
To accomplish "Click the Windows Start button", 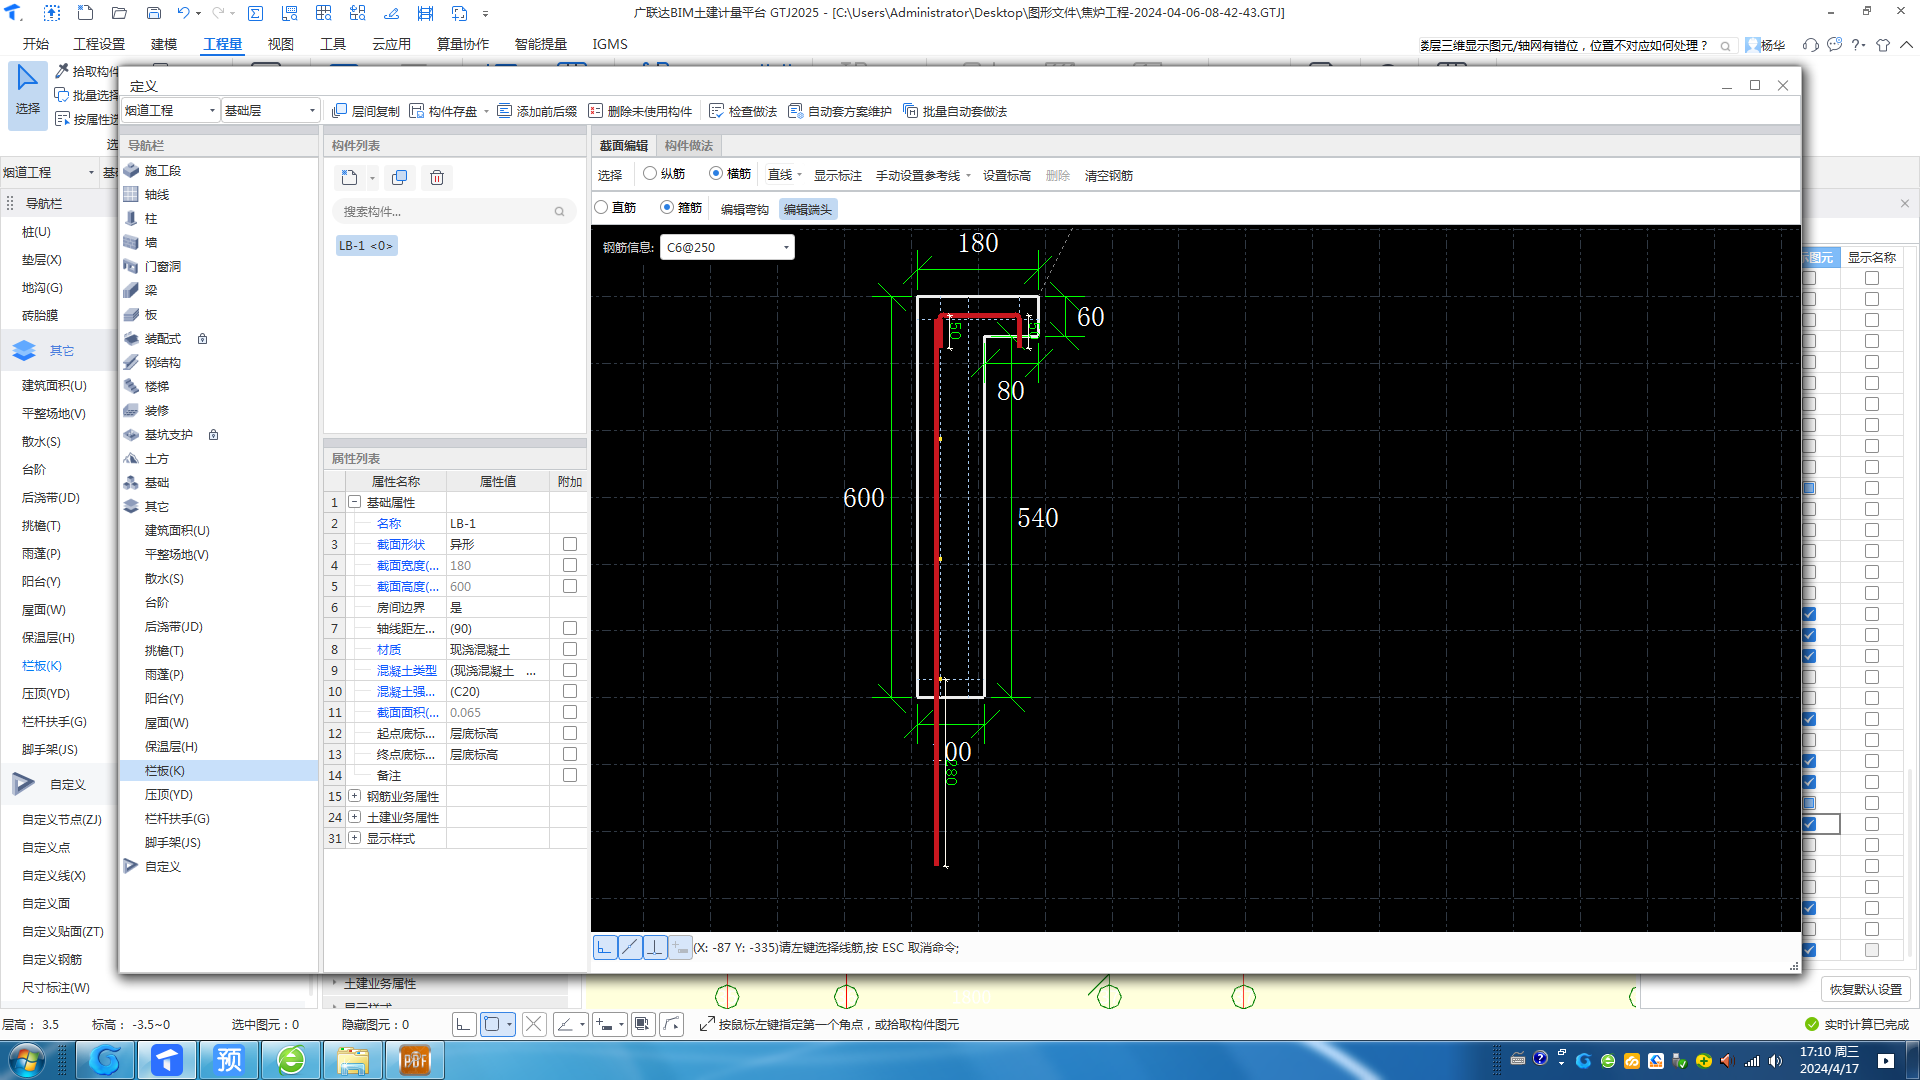I will [x=27, y=1060].
